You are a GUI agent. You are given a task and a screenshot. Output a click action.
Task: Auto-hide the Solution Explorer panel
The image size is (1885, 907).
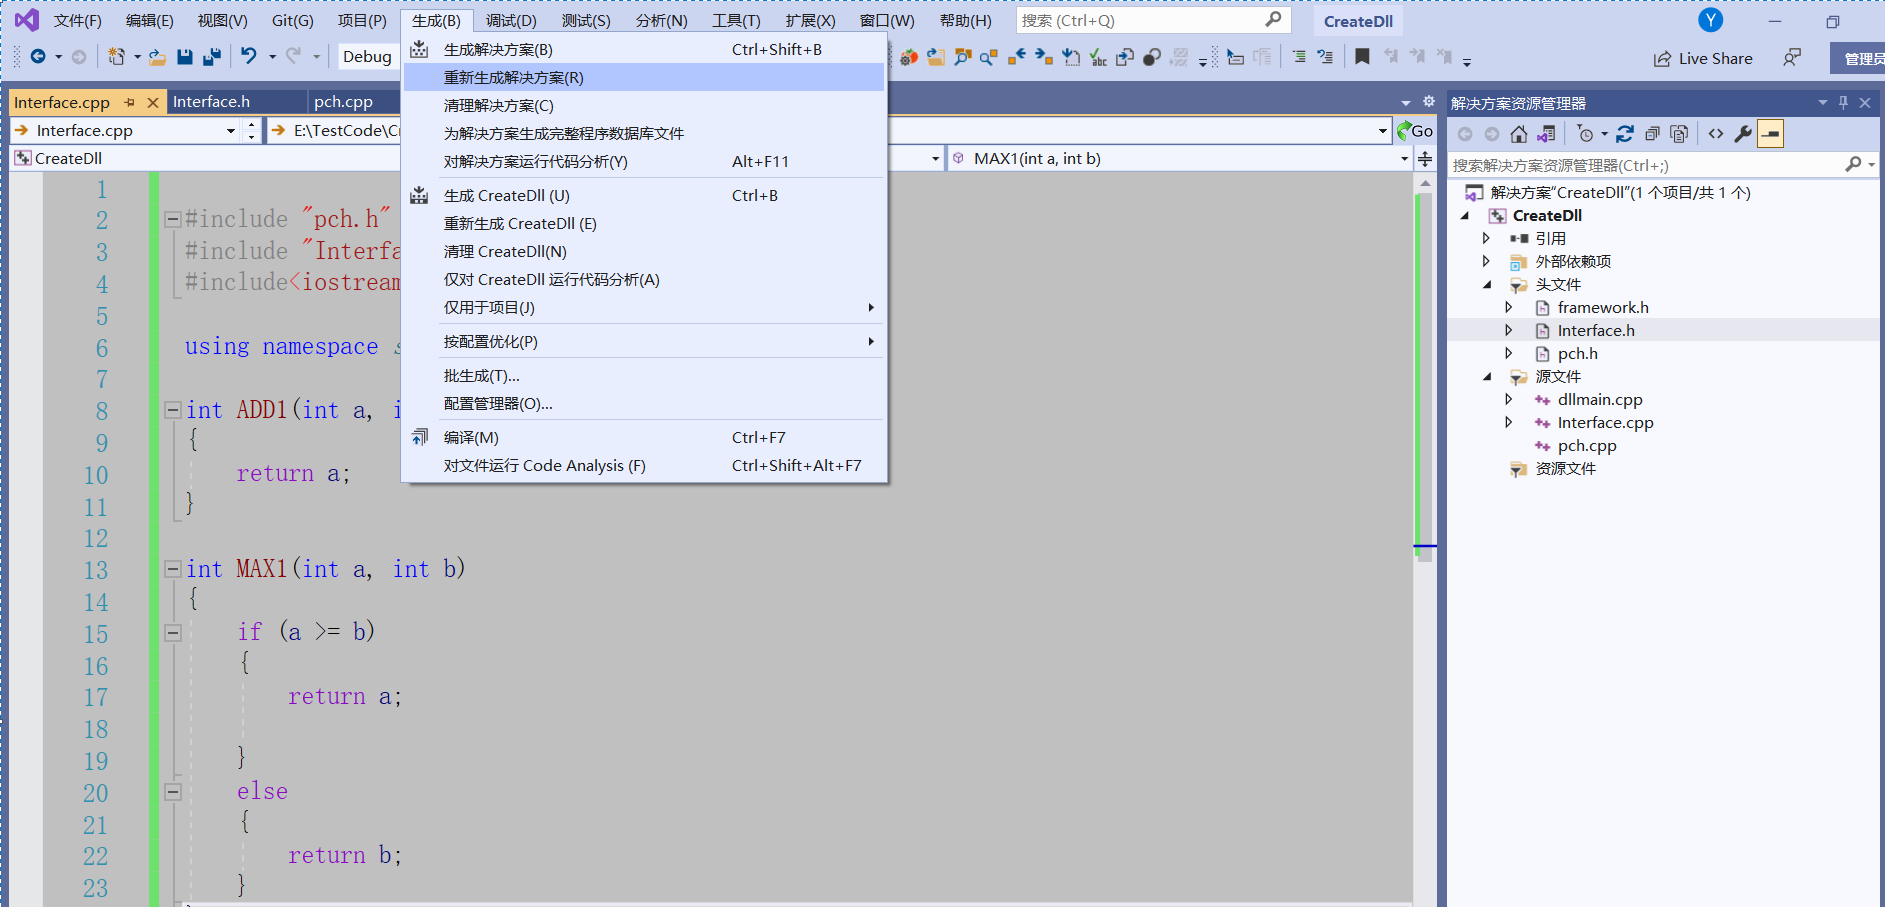click(1843, 102)
